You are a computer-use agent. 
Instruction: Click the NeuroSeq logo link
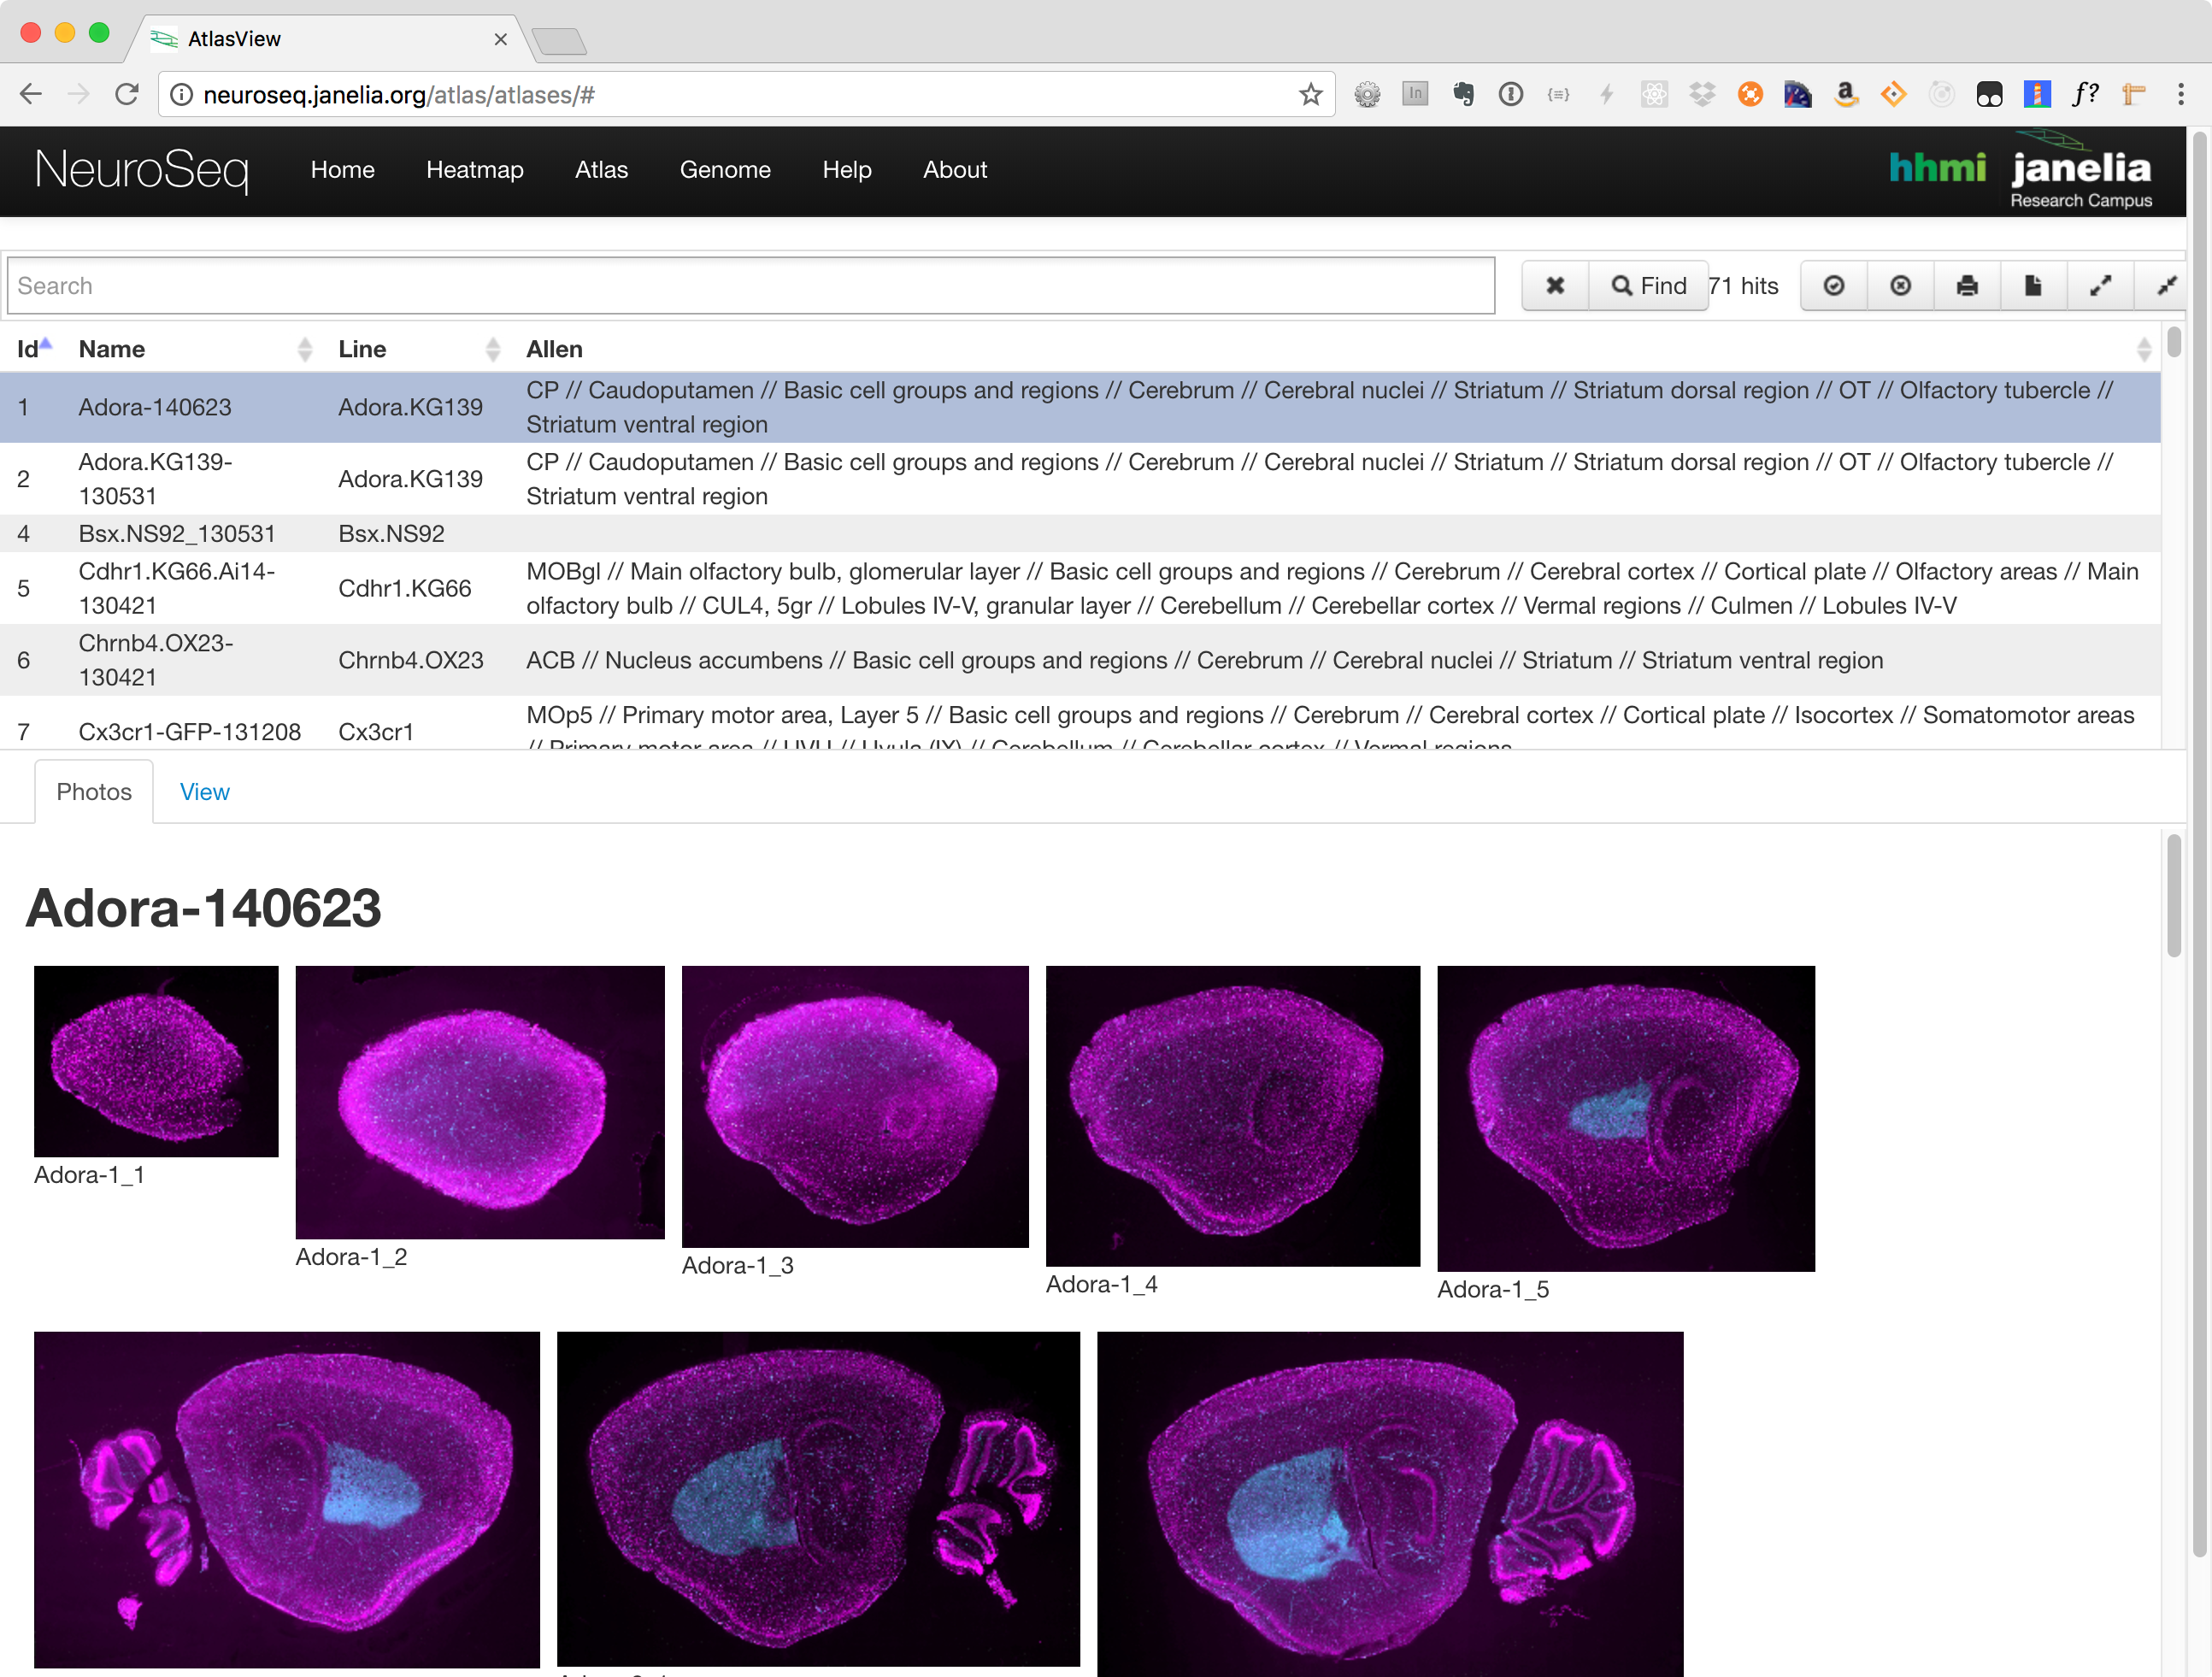tap(142, 170)
